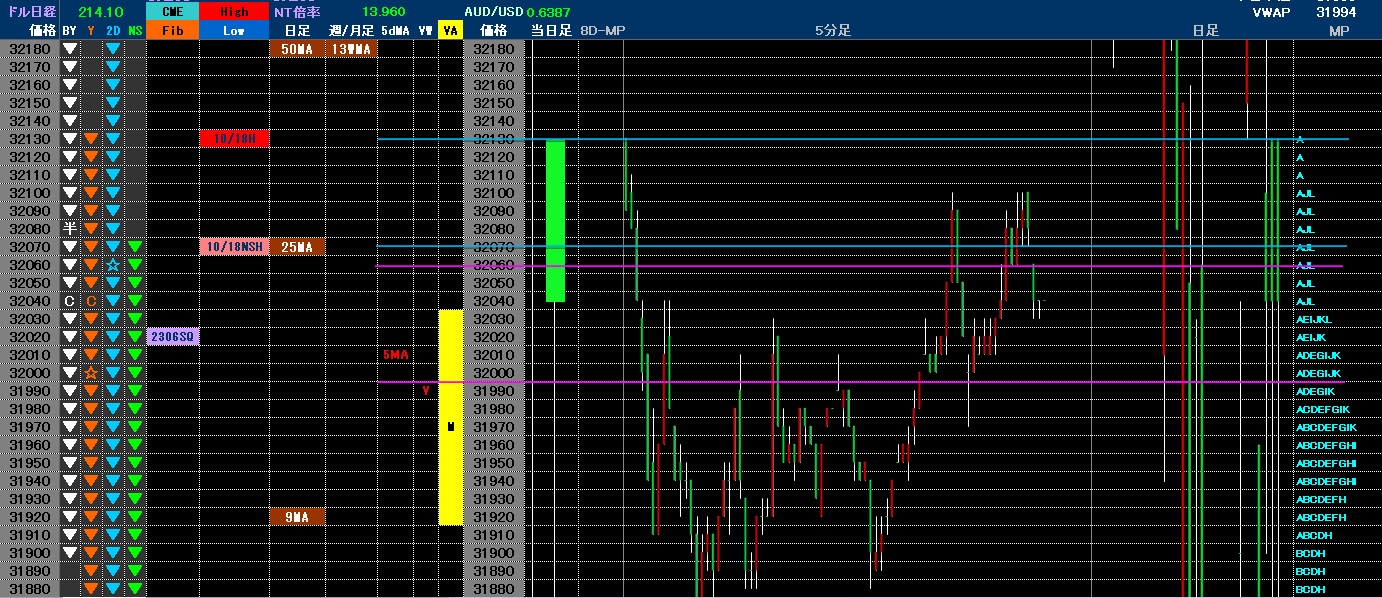Viewport: 1382px width, 598px height.
Task: Click the MP column header
Action: pos(1338,31)
